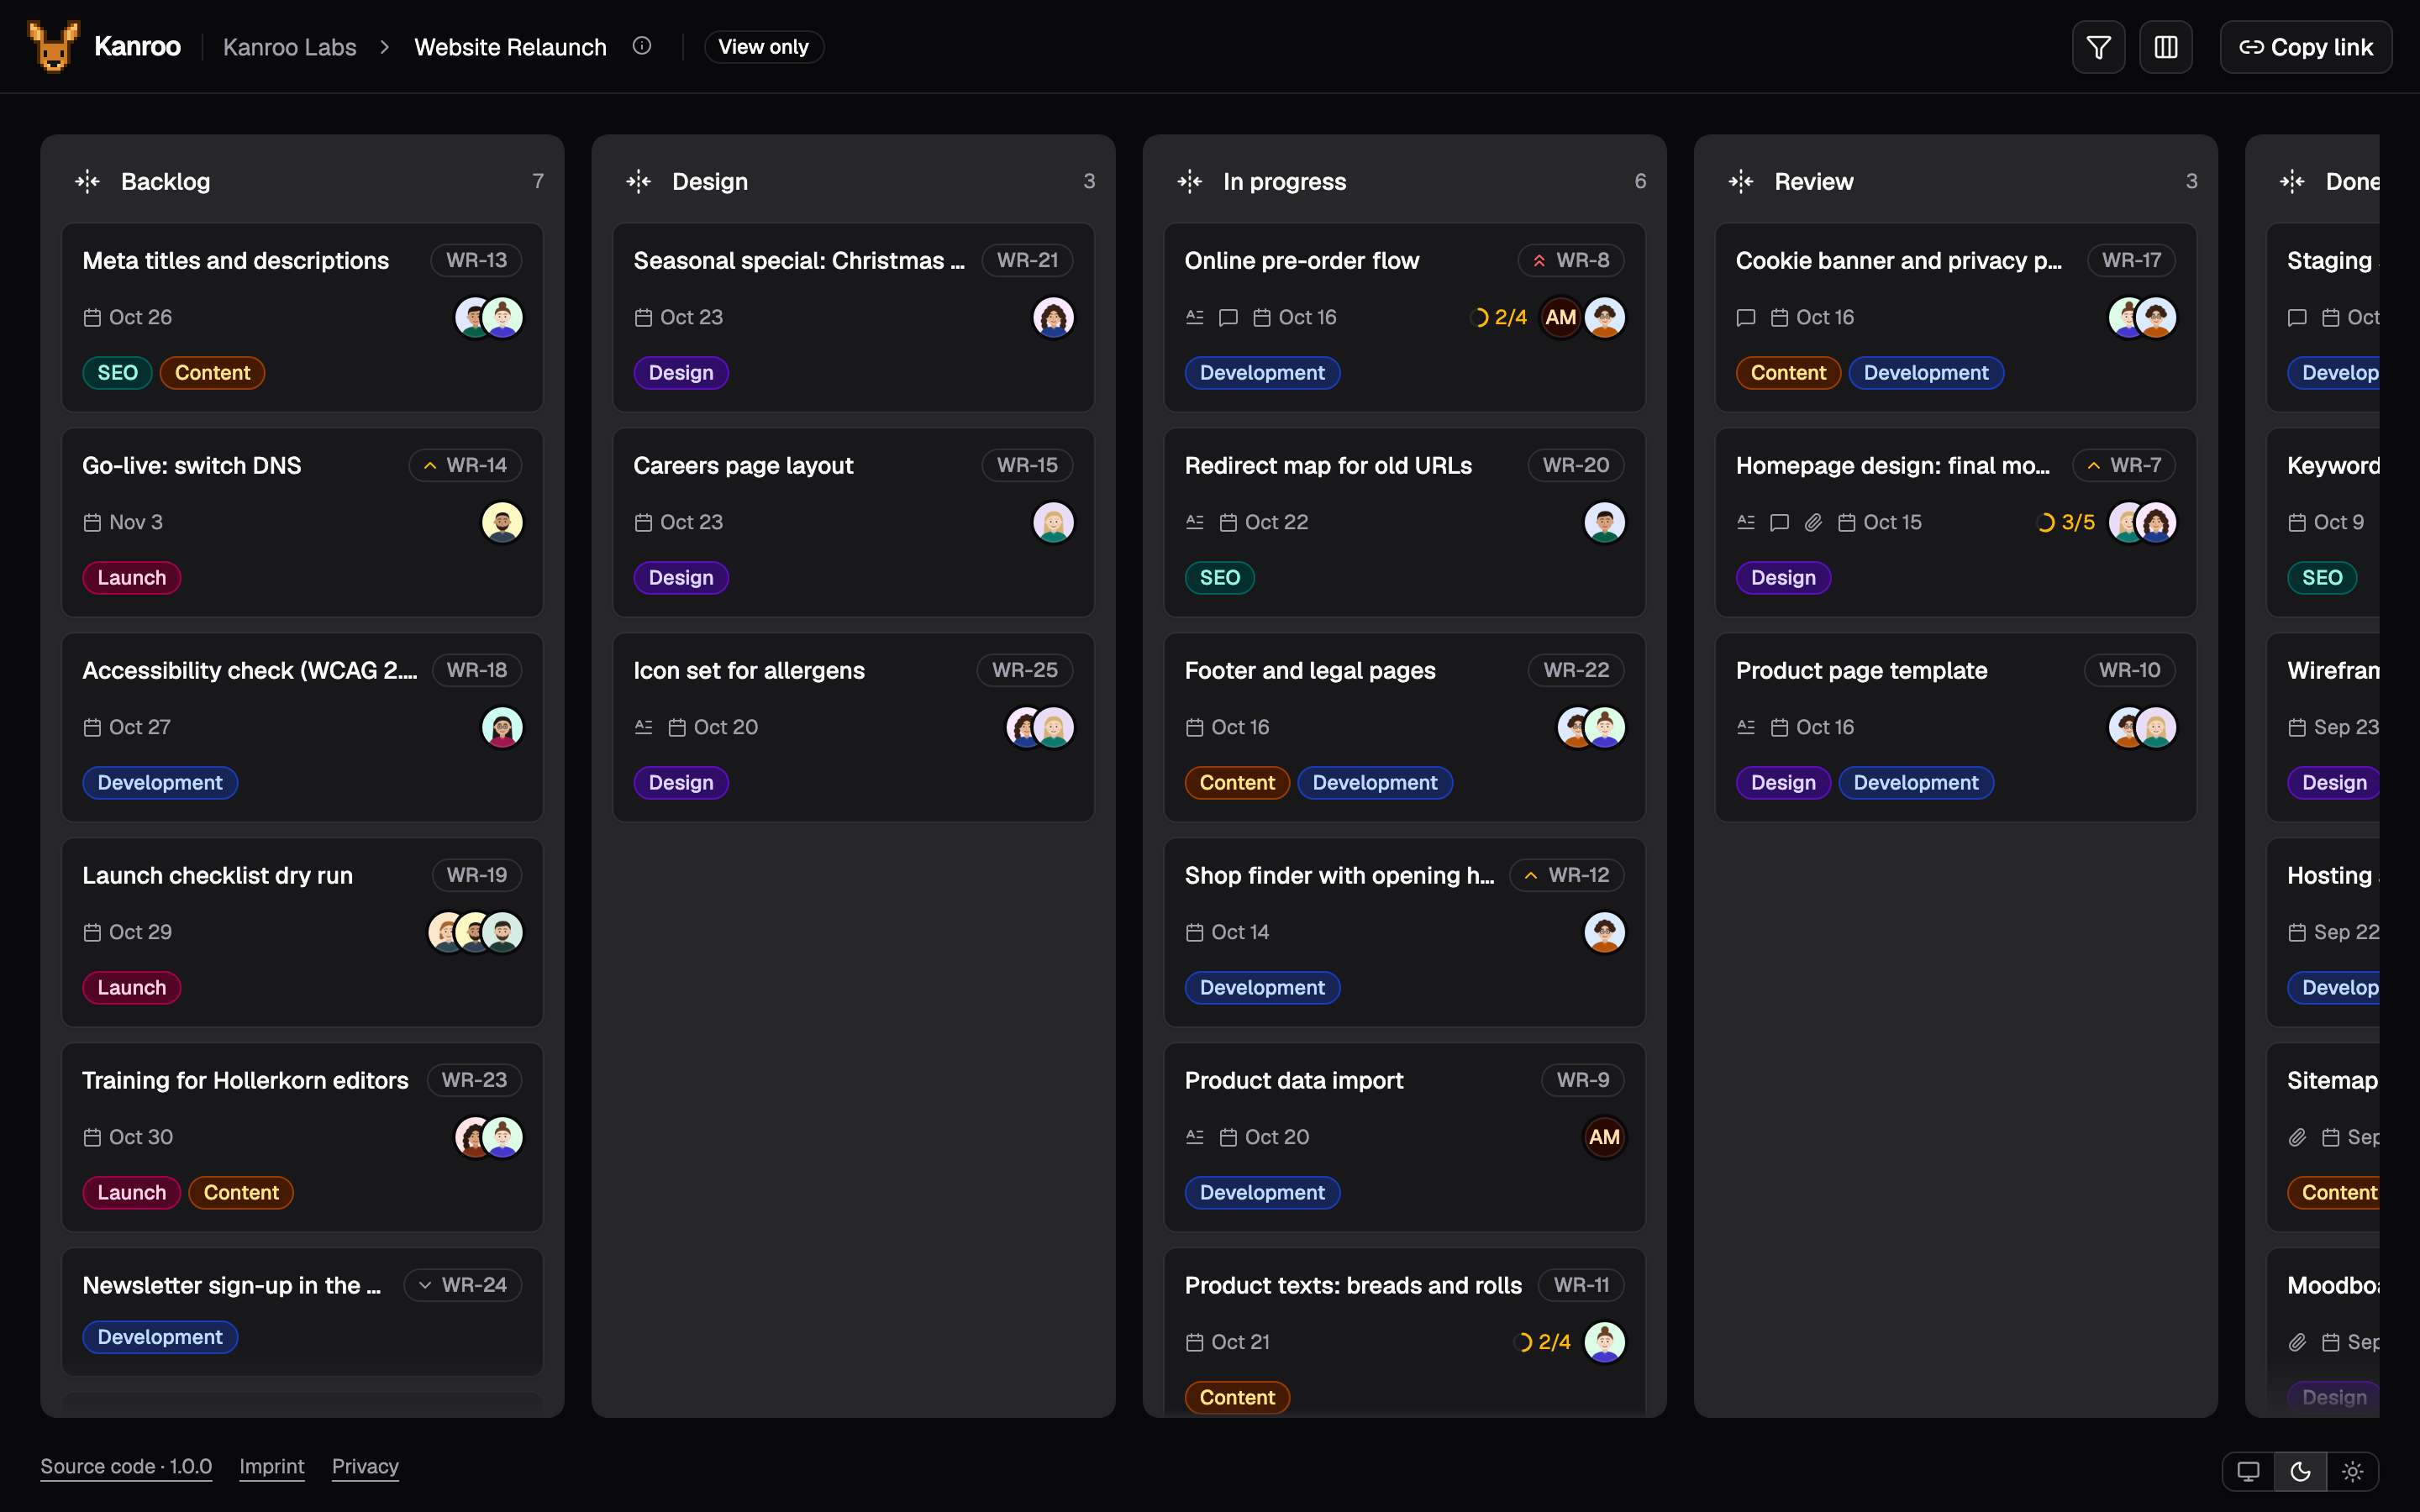The image size is (2420, 1512).
Task: Open the filter icon in the header
Action: [x=2098, y=47]
